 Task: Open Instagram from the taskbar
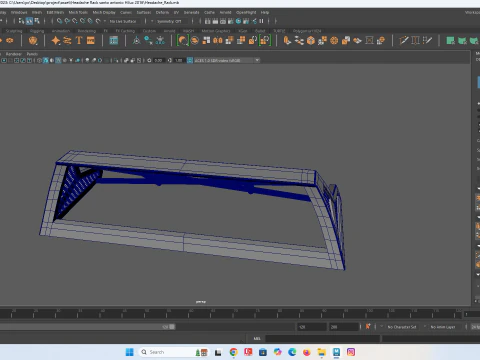click(x=351, y=352)
